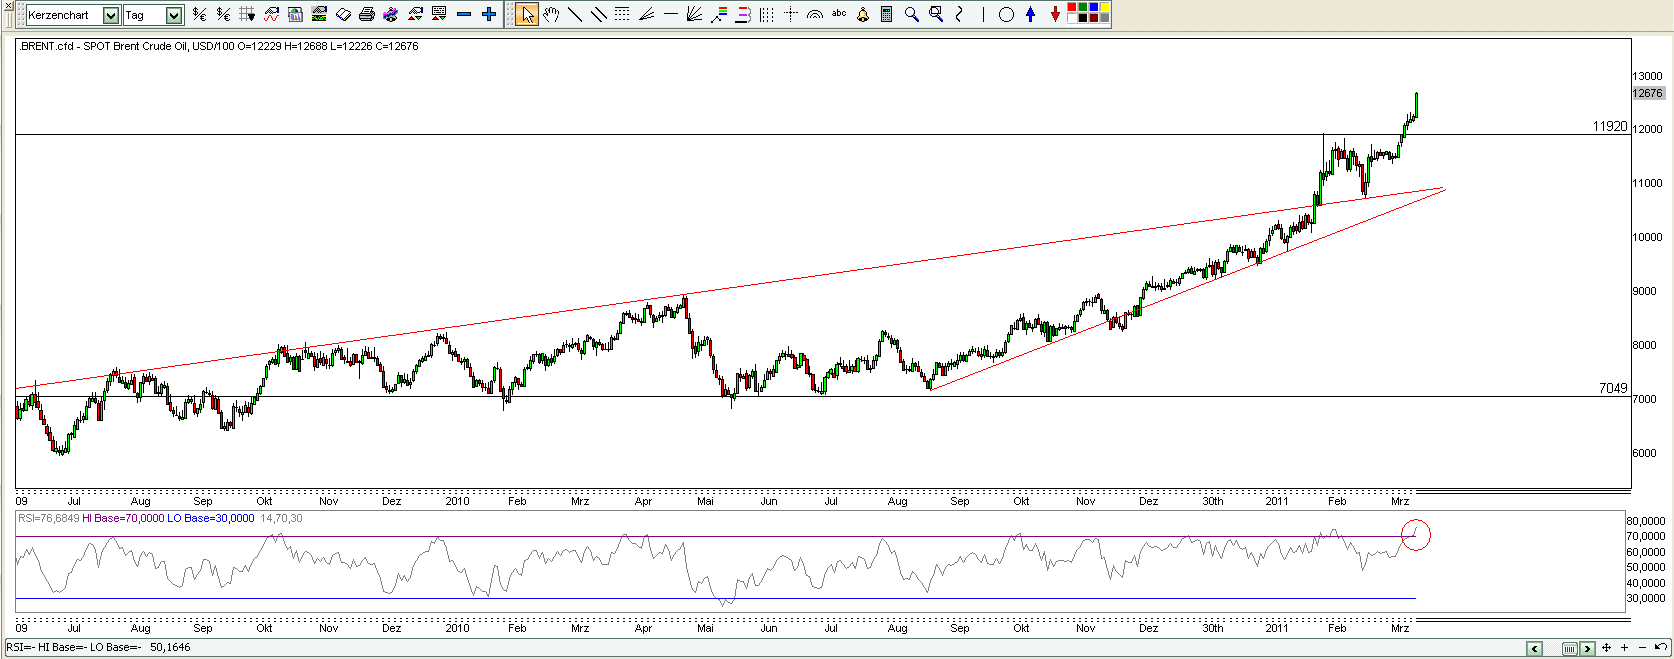Click the 11920 horizontal line label
This screenshot has width=1674, height=659.
[x=1610, y=126]
